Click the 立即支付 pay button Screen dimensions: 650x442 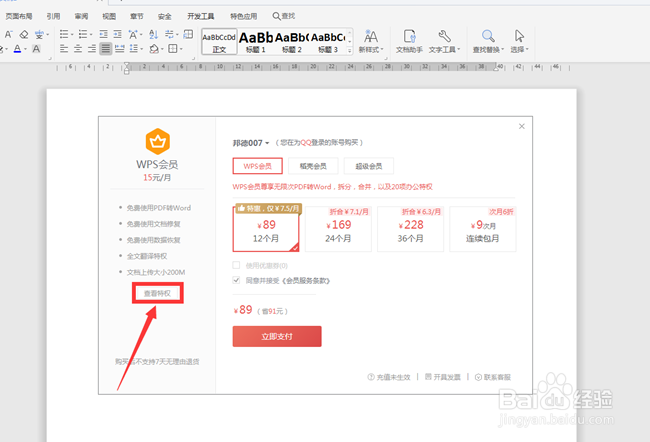277,336
